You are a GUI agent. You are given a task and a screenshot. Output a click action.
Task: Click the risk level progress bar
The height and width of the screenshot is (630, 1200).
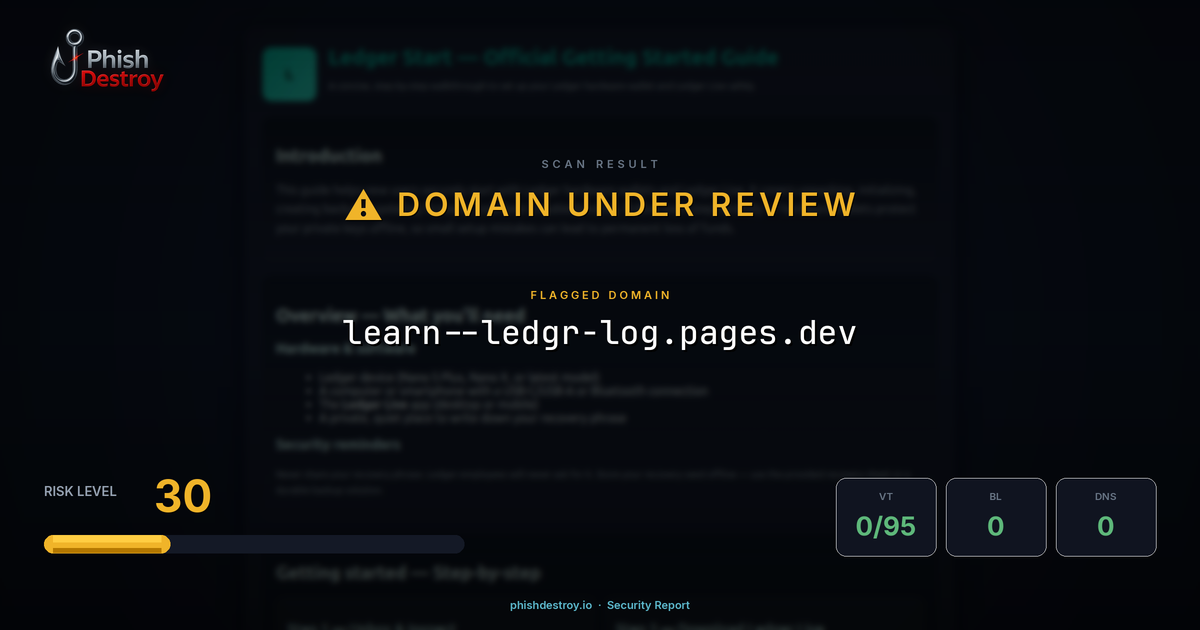pos(253,543)
